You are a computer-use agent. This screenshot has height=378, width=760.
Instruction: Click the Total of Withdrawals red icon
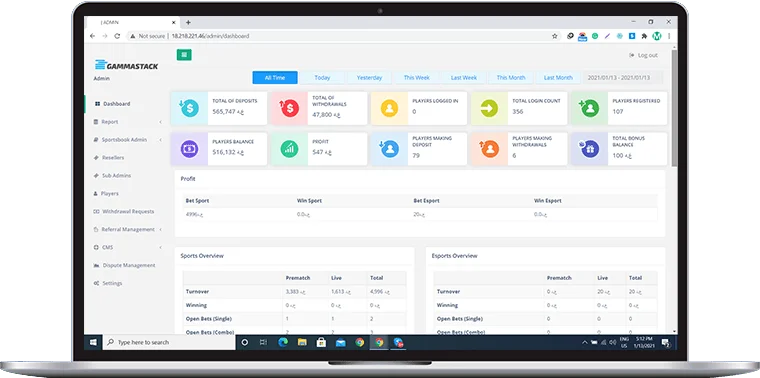[289, 108]
